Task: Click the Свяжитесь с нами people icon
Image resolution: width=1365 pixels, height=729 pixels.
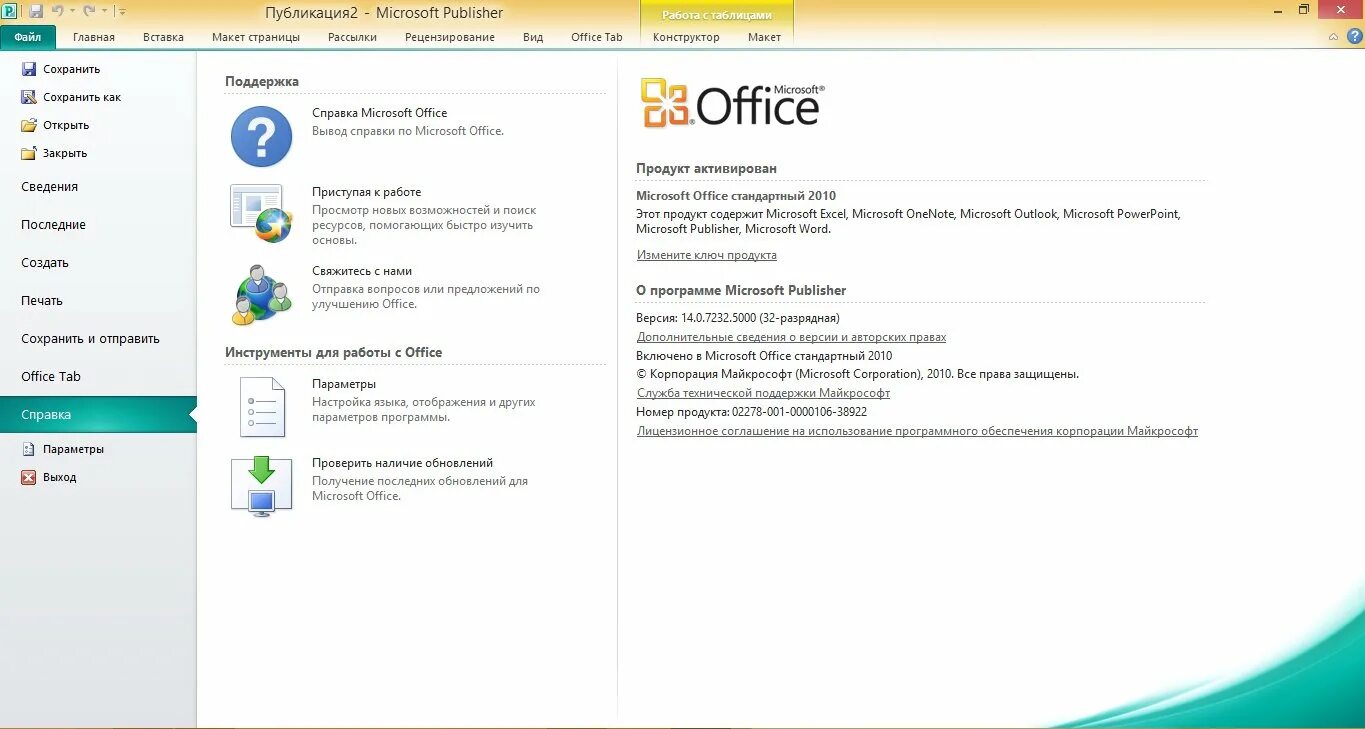Action: [x=261, y=295]
